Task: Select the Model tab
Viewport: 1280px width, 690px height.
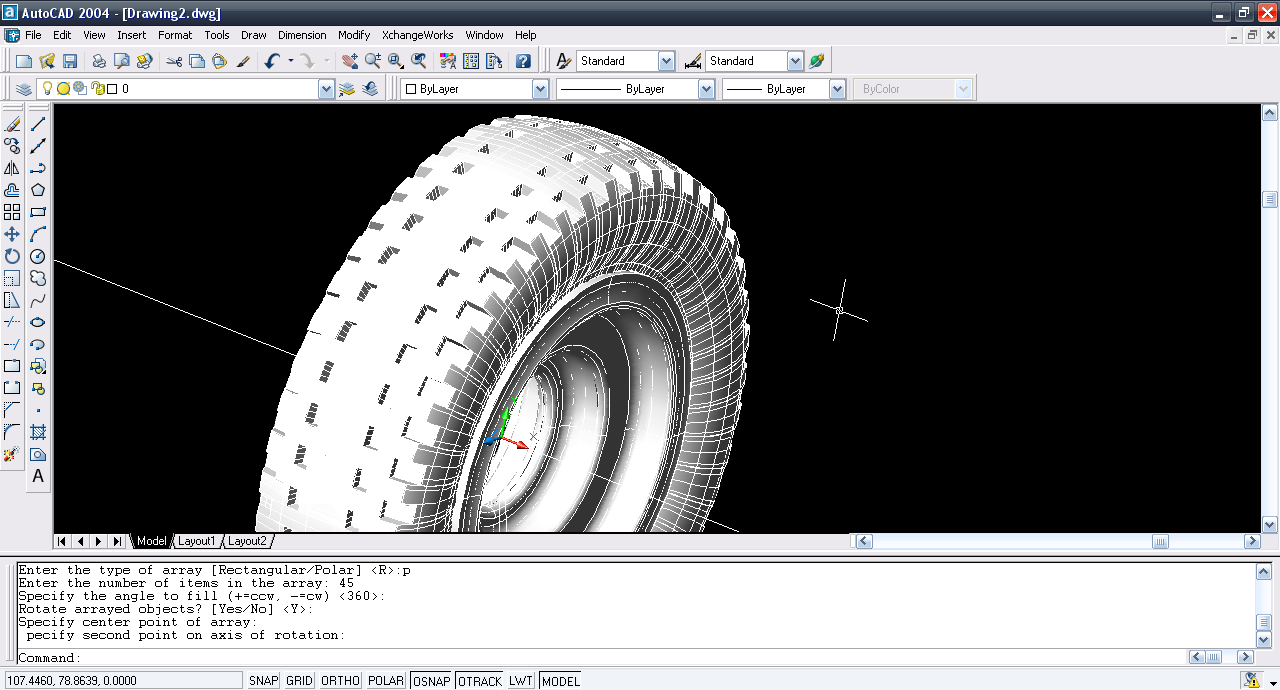Action: [151, 541]
